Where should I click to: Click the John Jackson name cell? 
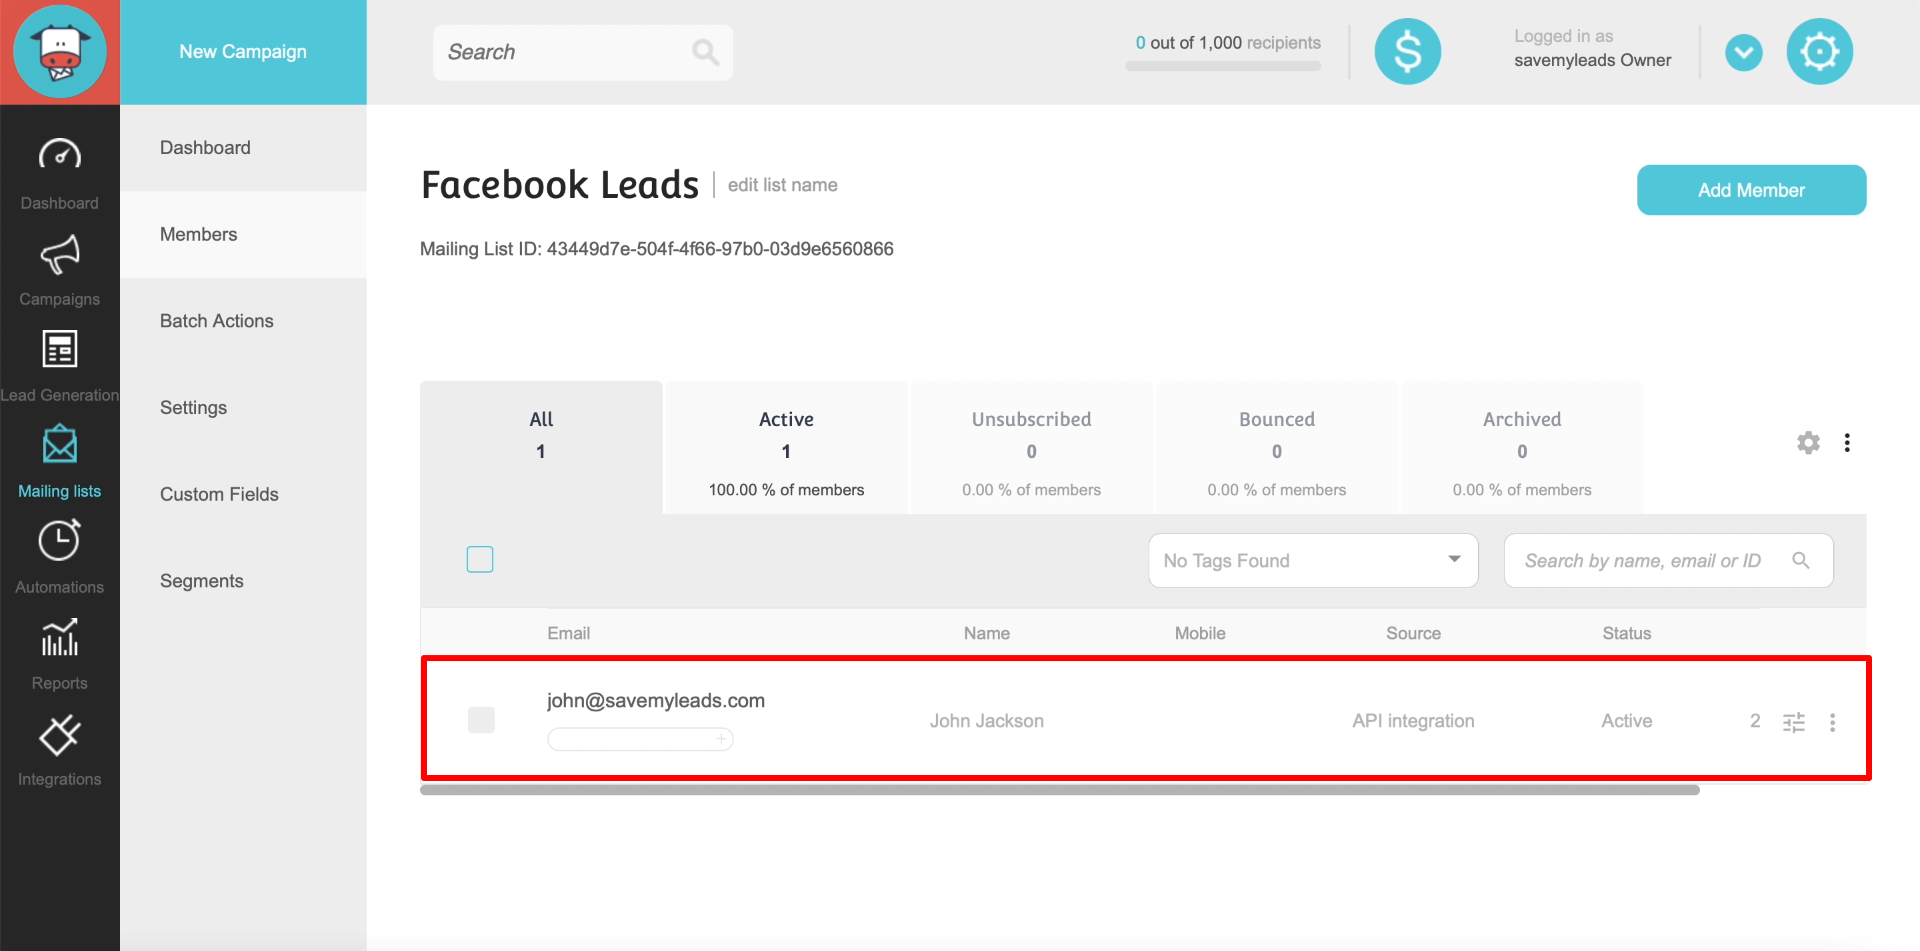pos(987,721)
